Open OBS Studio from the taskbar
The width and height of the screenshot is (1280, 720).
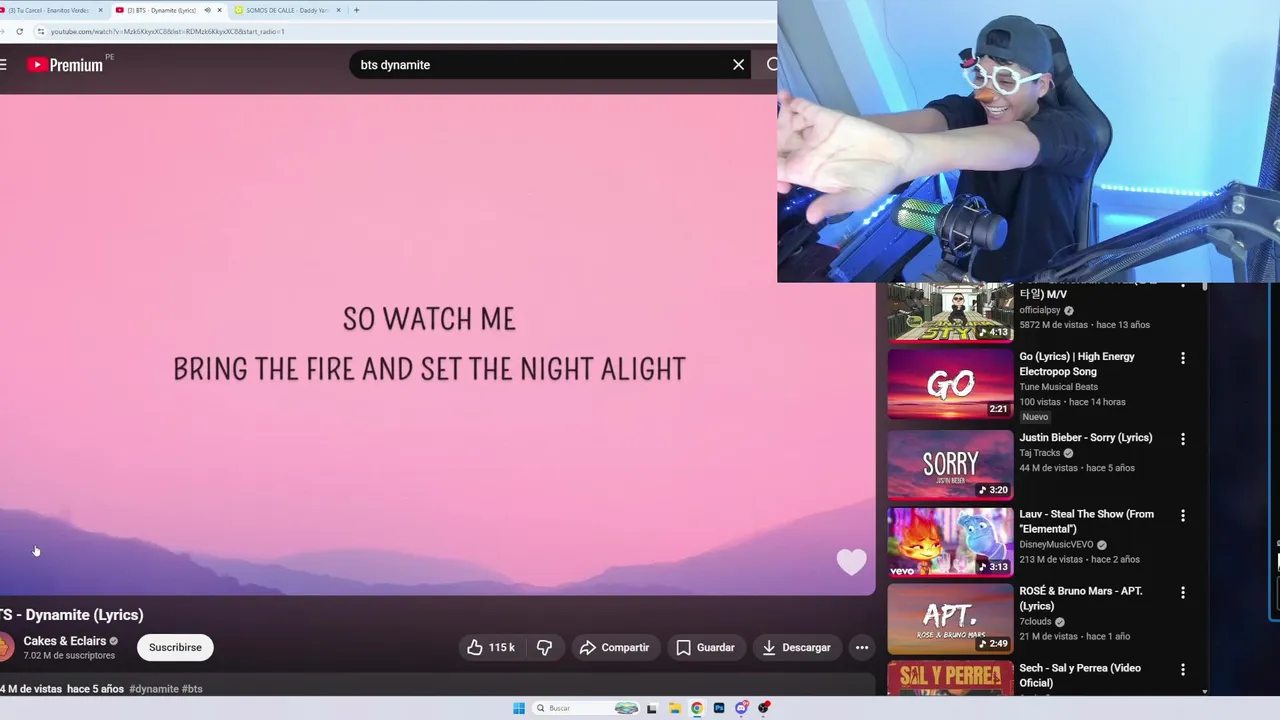coord(764,708)
